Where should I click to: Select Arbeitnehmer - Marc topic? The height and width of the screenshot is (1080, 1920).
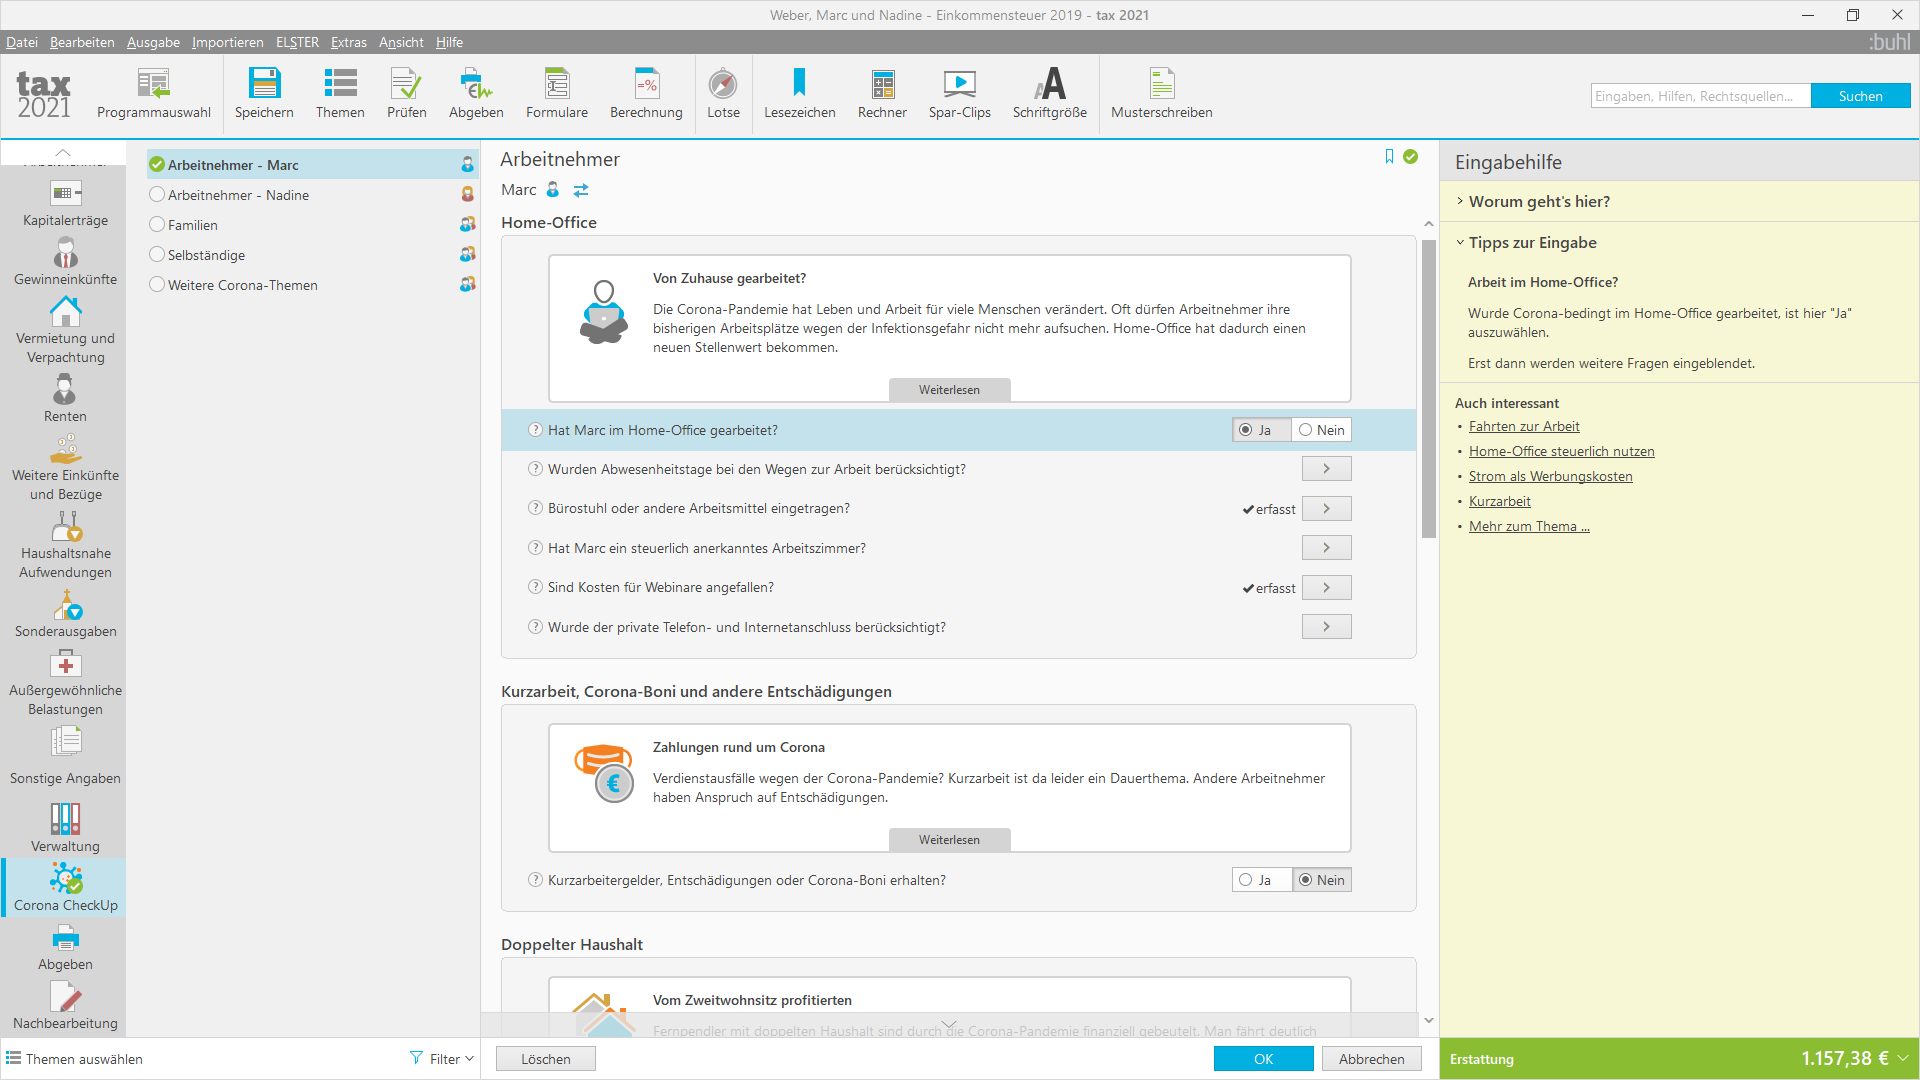312,165
